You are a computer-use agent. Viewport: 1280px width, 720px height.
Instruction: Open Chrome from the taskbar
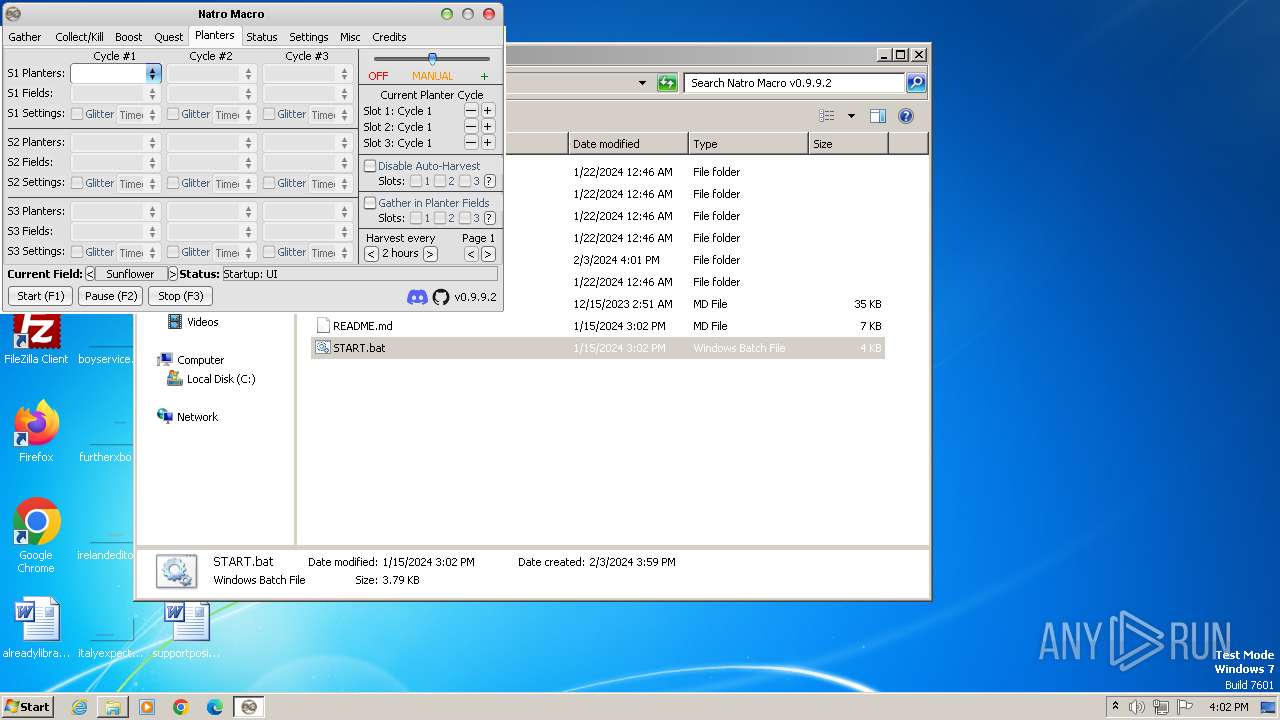point(181,707)
